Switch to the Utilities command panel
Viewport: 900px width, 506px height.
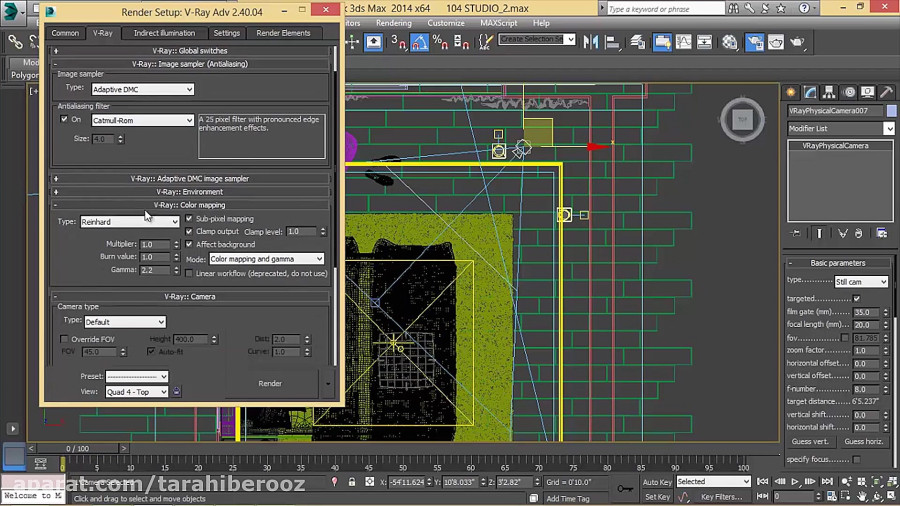tap(887, 92)
